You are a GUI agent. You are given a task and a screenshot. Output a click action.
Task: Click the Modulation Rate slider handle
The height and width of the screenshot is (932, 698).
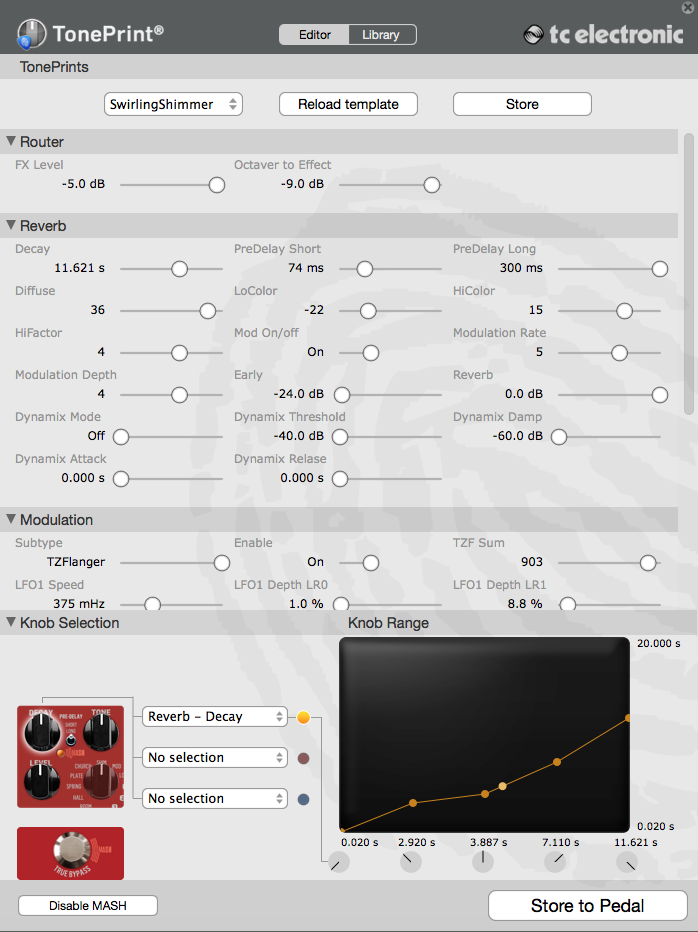[x=620, y=353]
